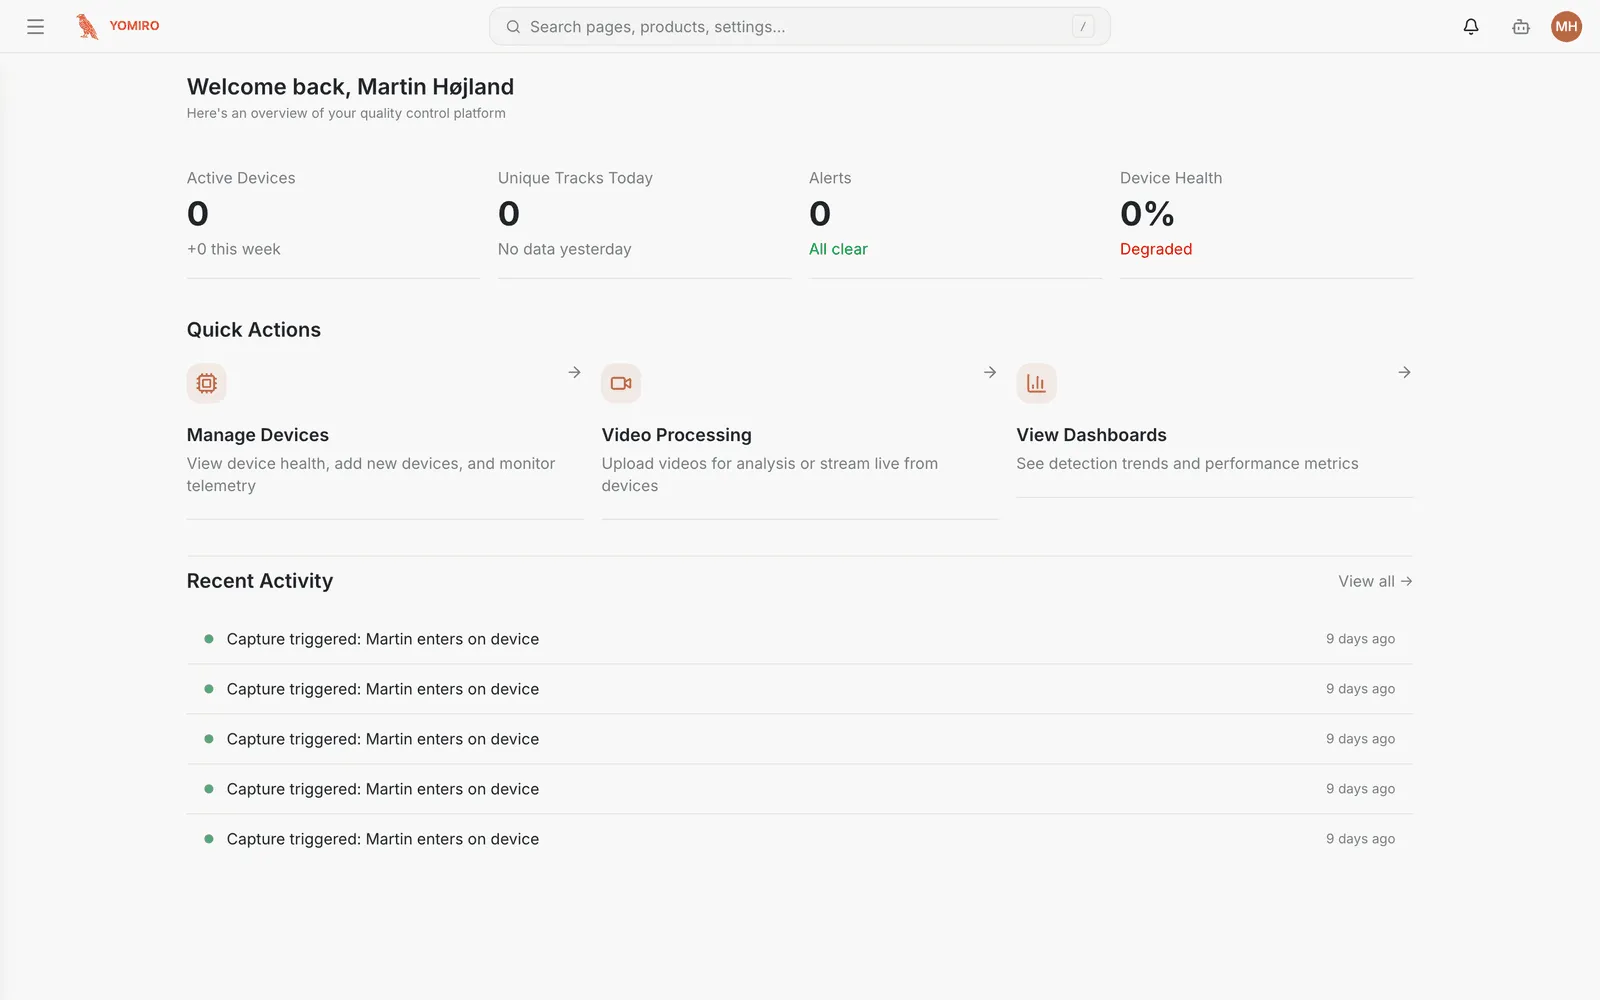Screen dimensions: 1600x1000
Task: Click the Quick Actions heading
Action: (254, 330)
